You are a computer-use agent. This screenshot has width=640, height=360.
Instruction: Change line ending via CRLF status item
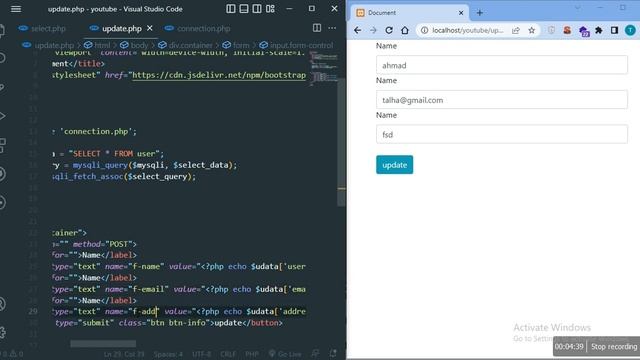[x=228, y=354]
